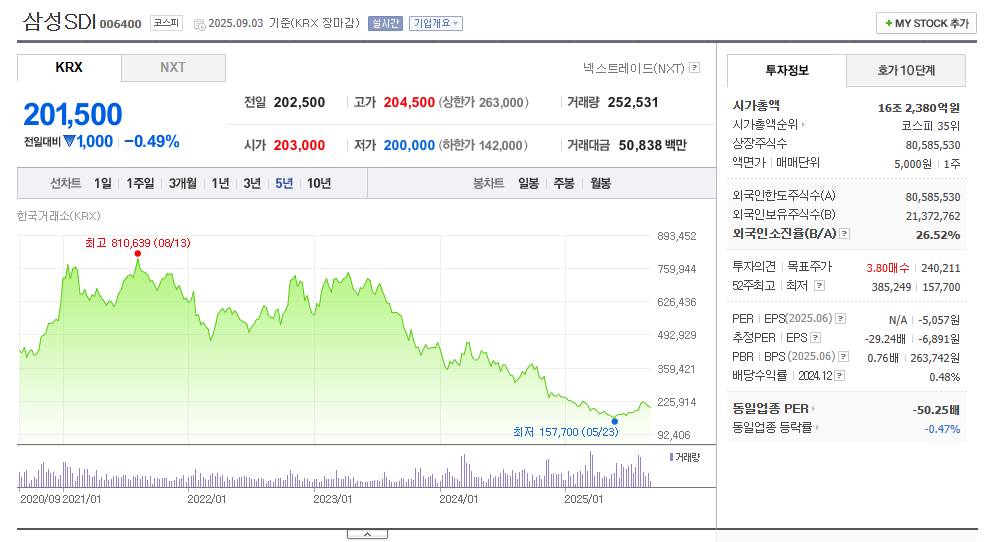The width and height of the screenshot is (994, 542).
Task: Click 거래량 value 252,531
Action: [633, 102]
